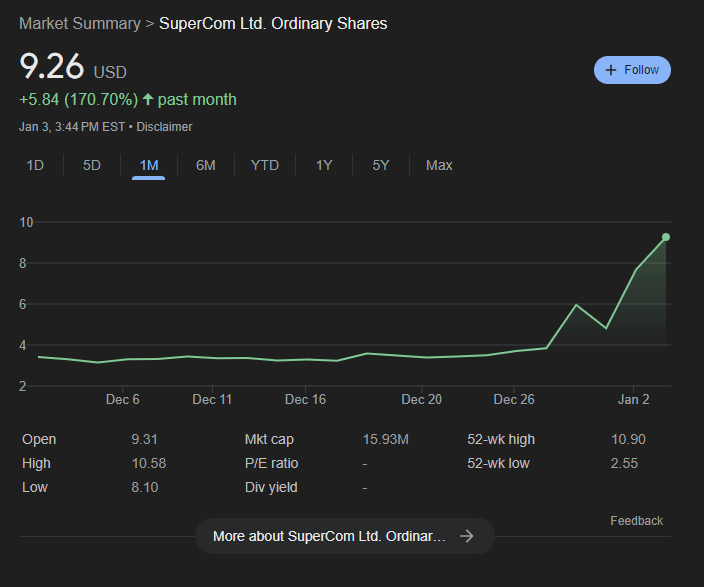Click the Feedback link
The image size is (704, 587).
636,521
